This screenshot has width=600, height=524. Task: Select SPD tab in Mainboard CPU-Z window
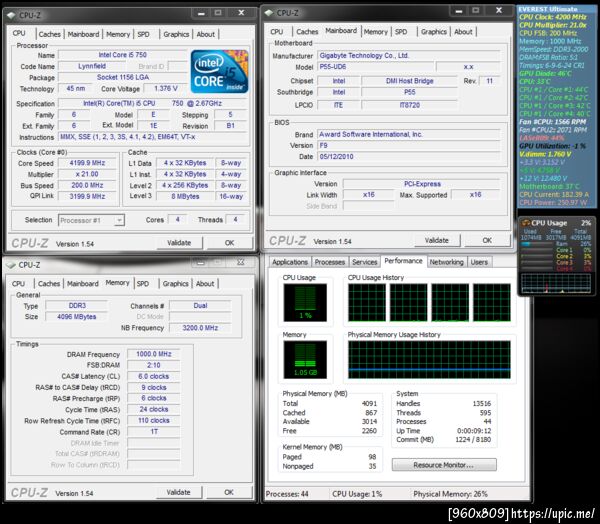point(401,32)
